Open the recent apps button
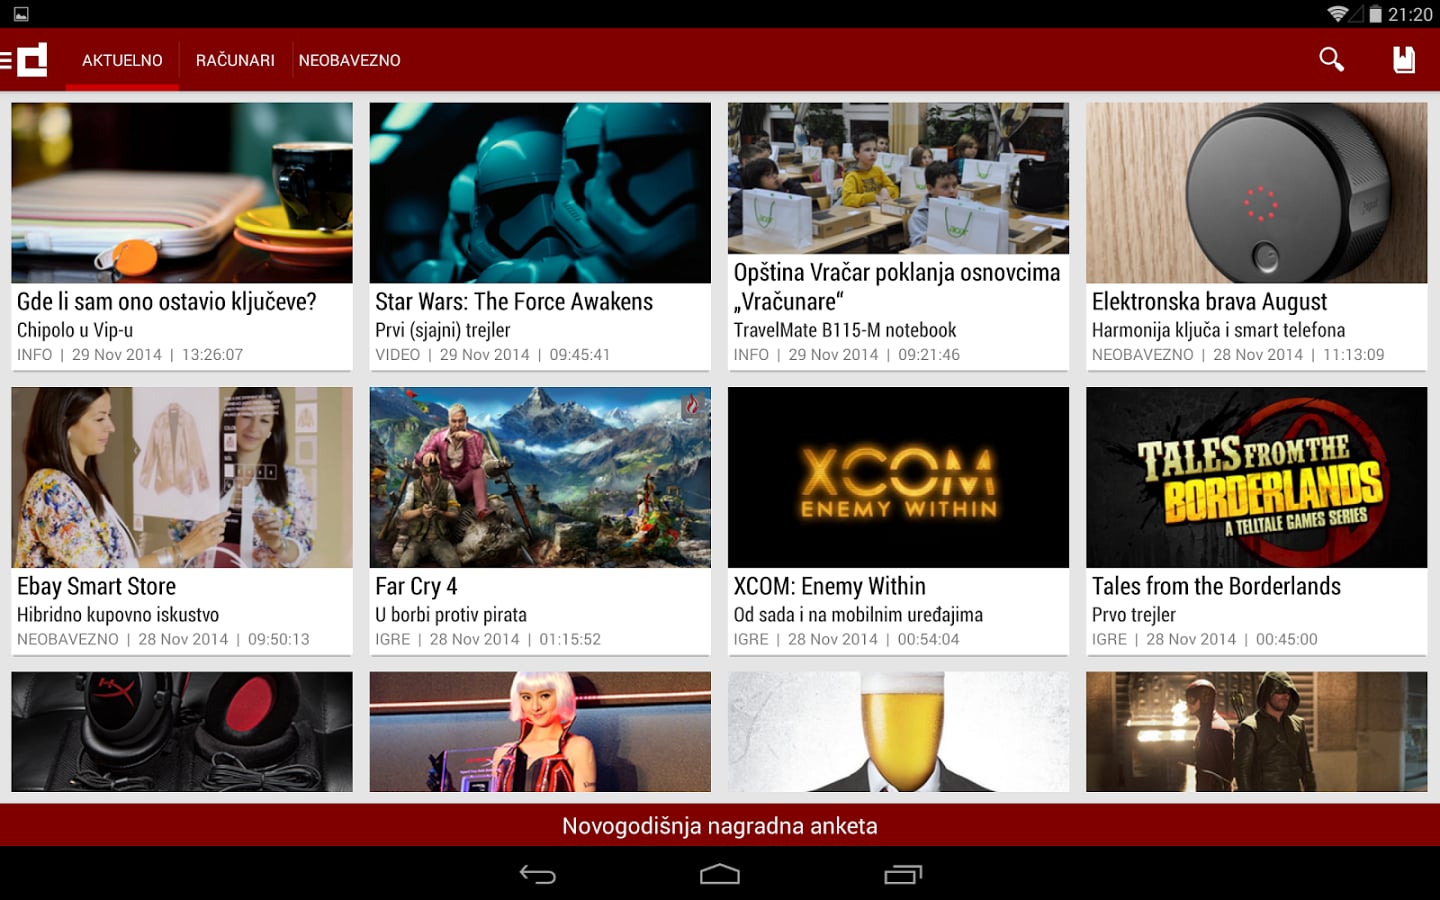This screenshot has height=900, width=1440. tap(903, 875)
